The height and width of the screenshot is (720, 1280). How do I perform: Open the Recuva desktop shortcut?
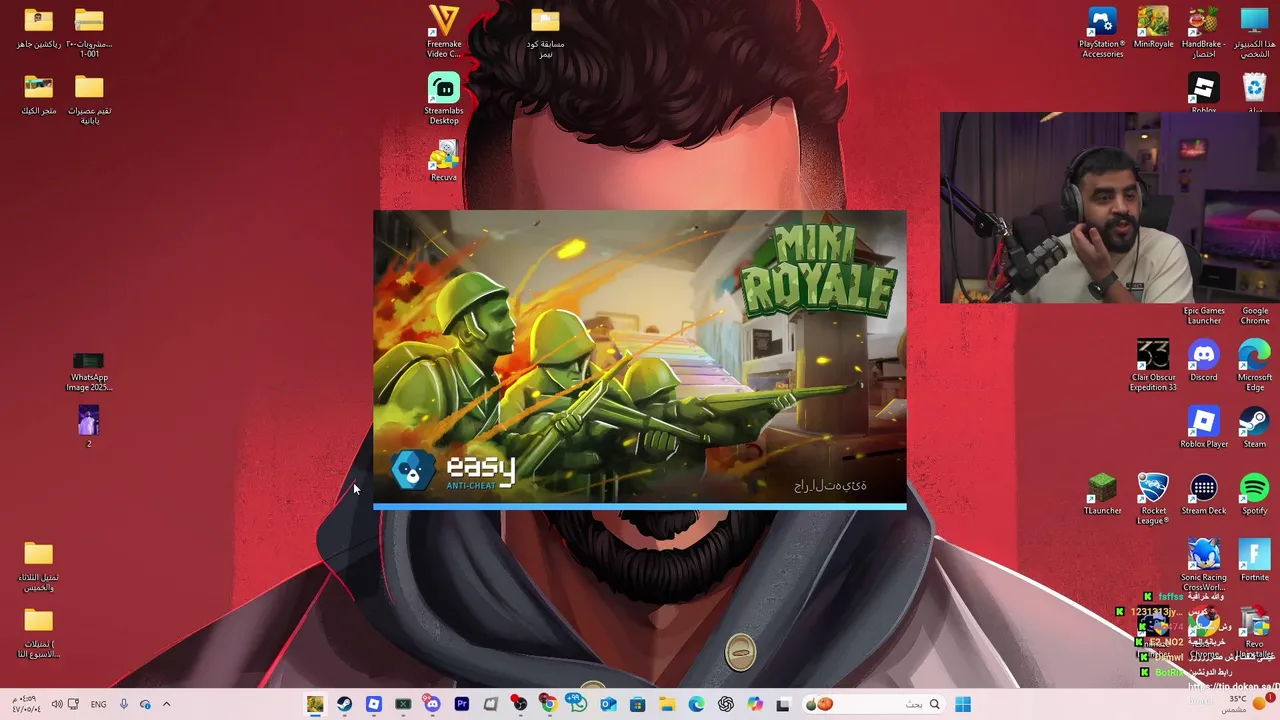[x=444, y=160]
